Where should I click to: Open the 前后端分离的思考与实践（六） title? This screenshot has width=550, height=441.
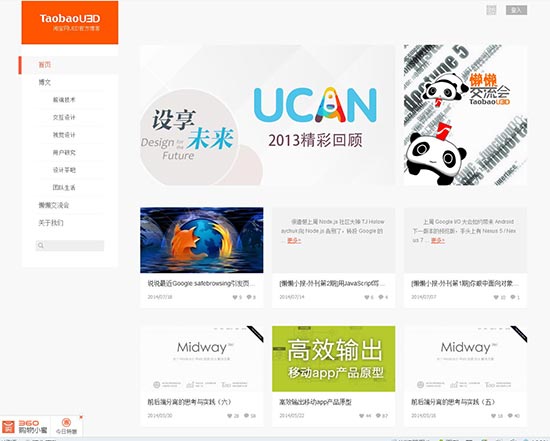189,402
